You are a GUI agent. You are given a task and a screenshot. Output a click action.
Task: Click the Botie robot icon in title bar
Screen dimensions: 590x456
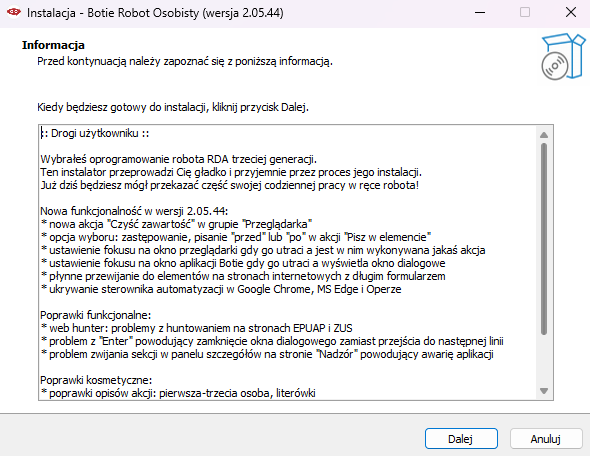pos(14,12)
